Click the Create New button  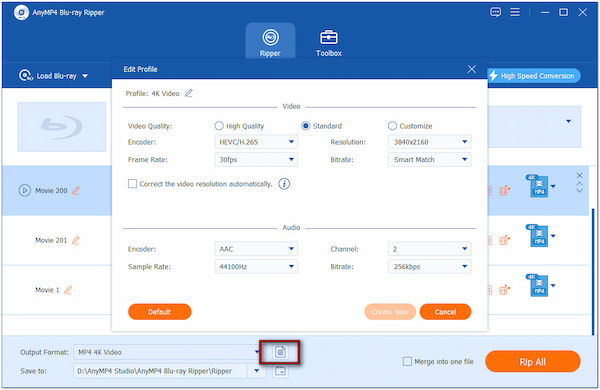390,312
